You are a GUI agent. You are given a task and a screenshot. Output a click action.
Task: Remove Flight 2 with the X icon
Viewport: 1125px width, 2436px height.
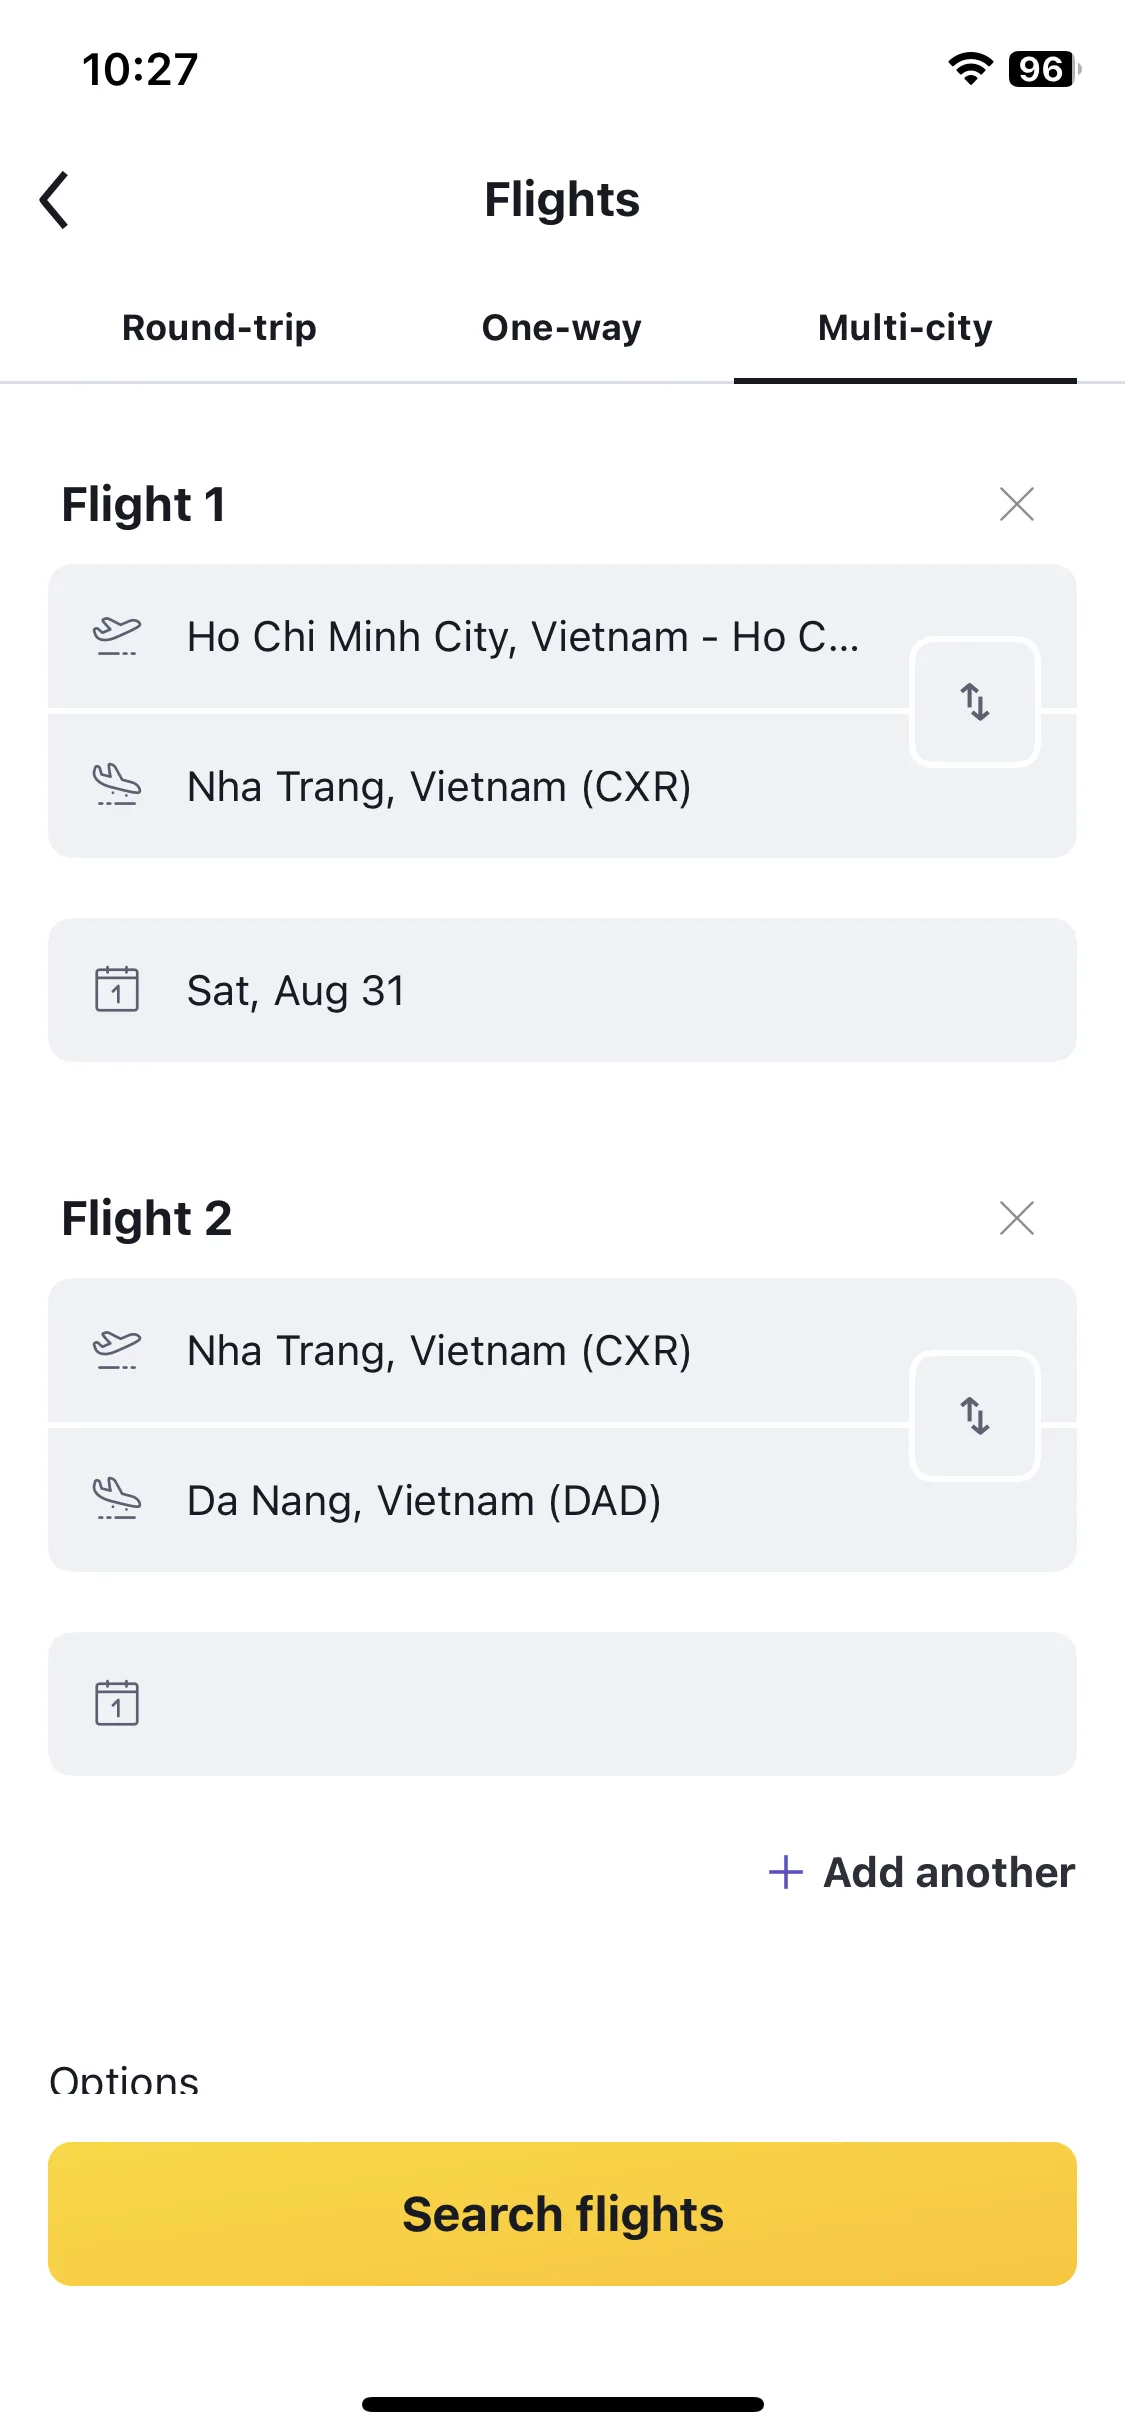pos(1017,1218)
